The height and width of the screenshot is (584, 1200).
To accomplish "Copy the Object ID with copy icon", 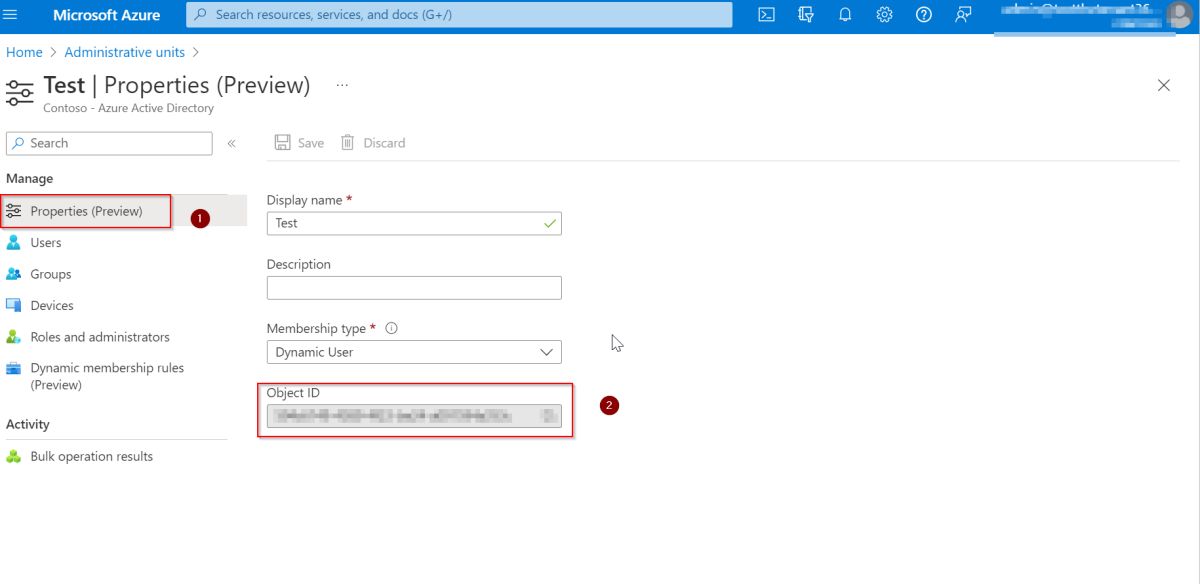I will (x=549, y=416).
